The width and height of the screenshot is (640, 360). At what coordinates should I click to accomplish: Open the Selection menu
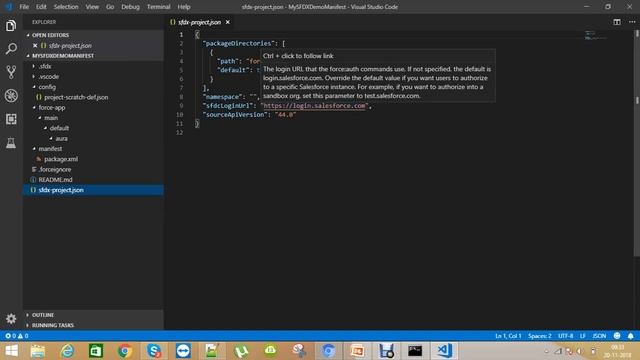pos(66,7)
